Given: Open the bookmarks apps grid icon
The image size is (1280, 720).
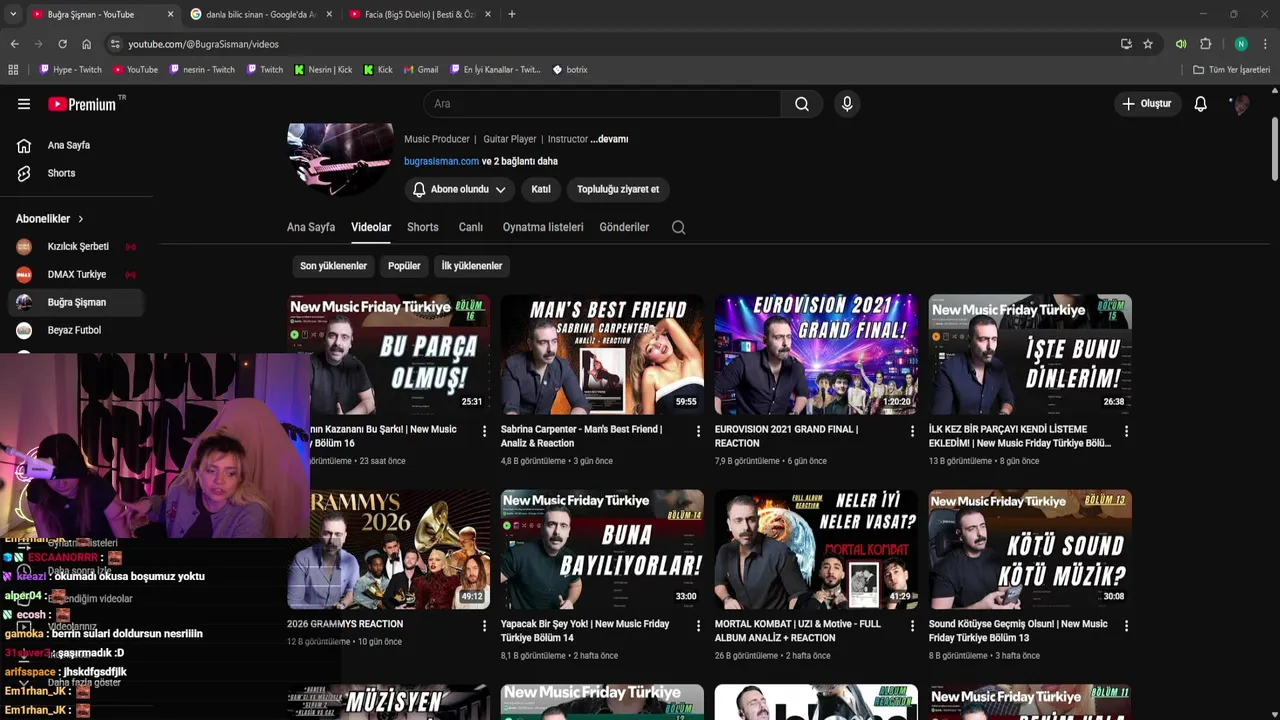Looking at the screenshot, I should (x=13, y=70).
